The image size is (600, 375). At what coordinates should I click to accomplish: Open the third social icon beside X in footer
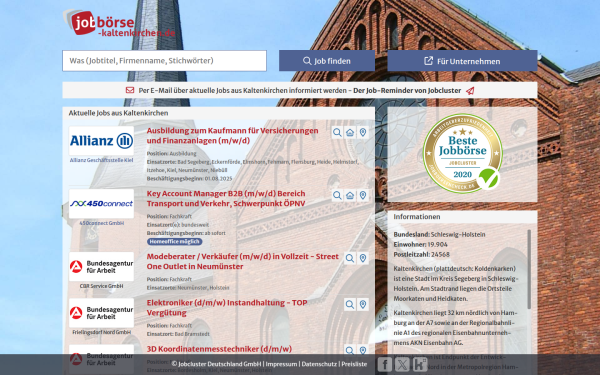420,364
